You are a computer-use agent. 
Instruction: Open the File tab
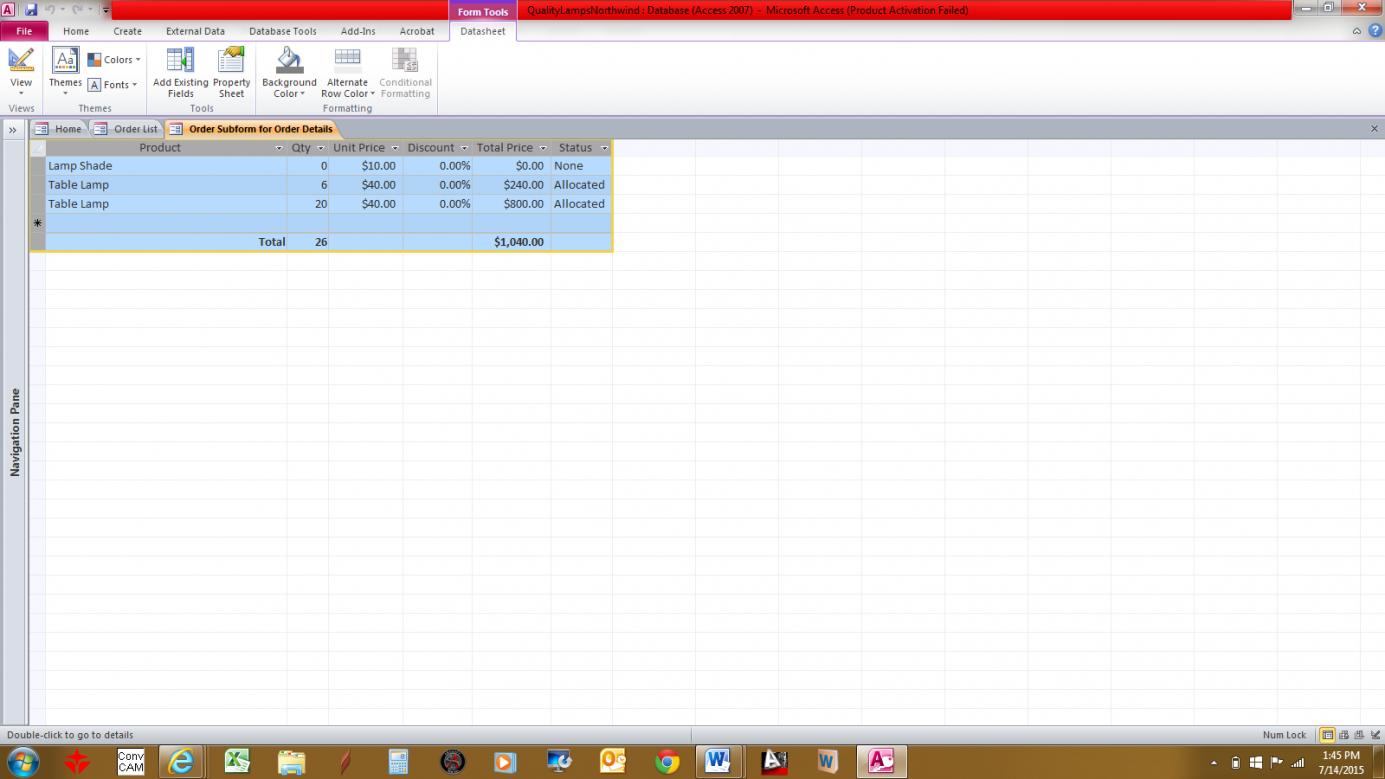click(24, 31)
